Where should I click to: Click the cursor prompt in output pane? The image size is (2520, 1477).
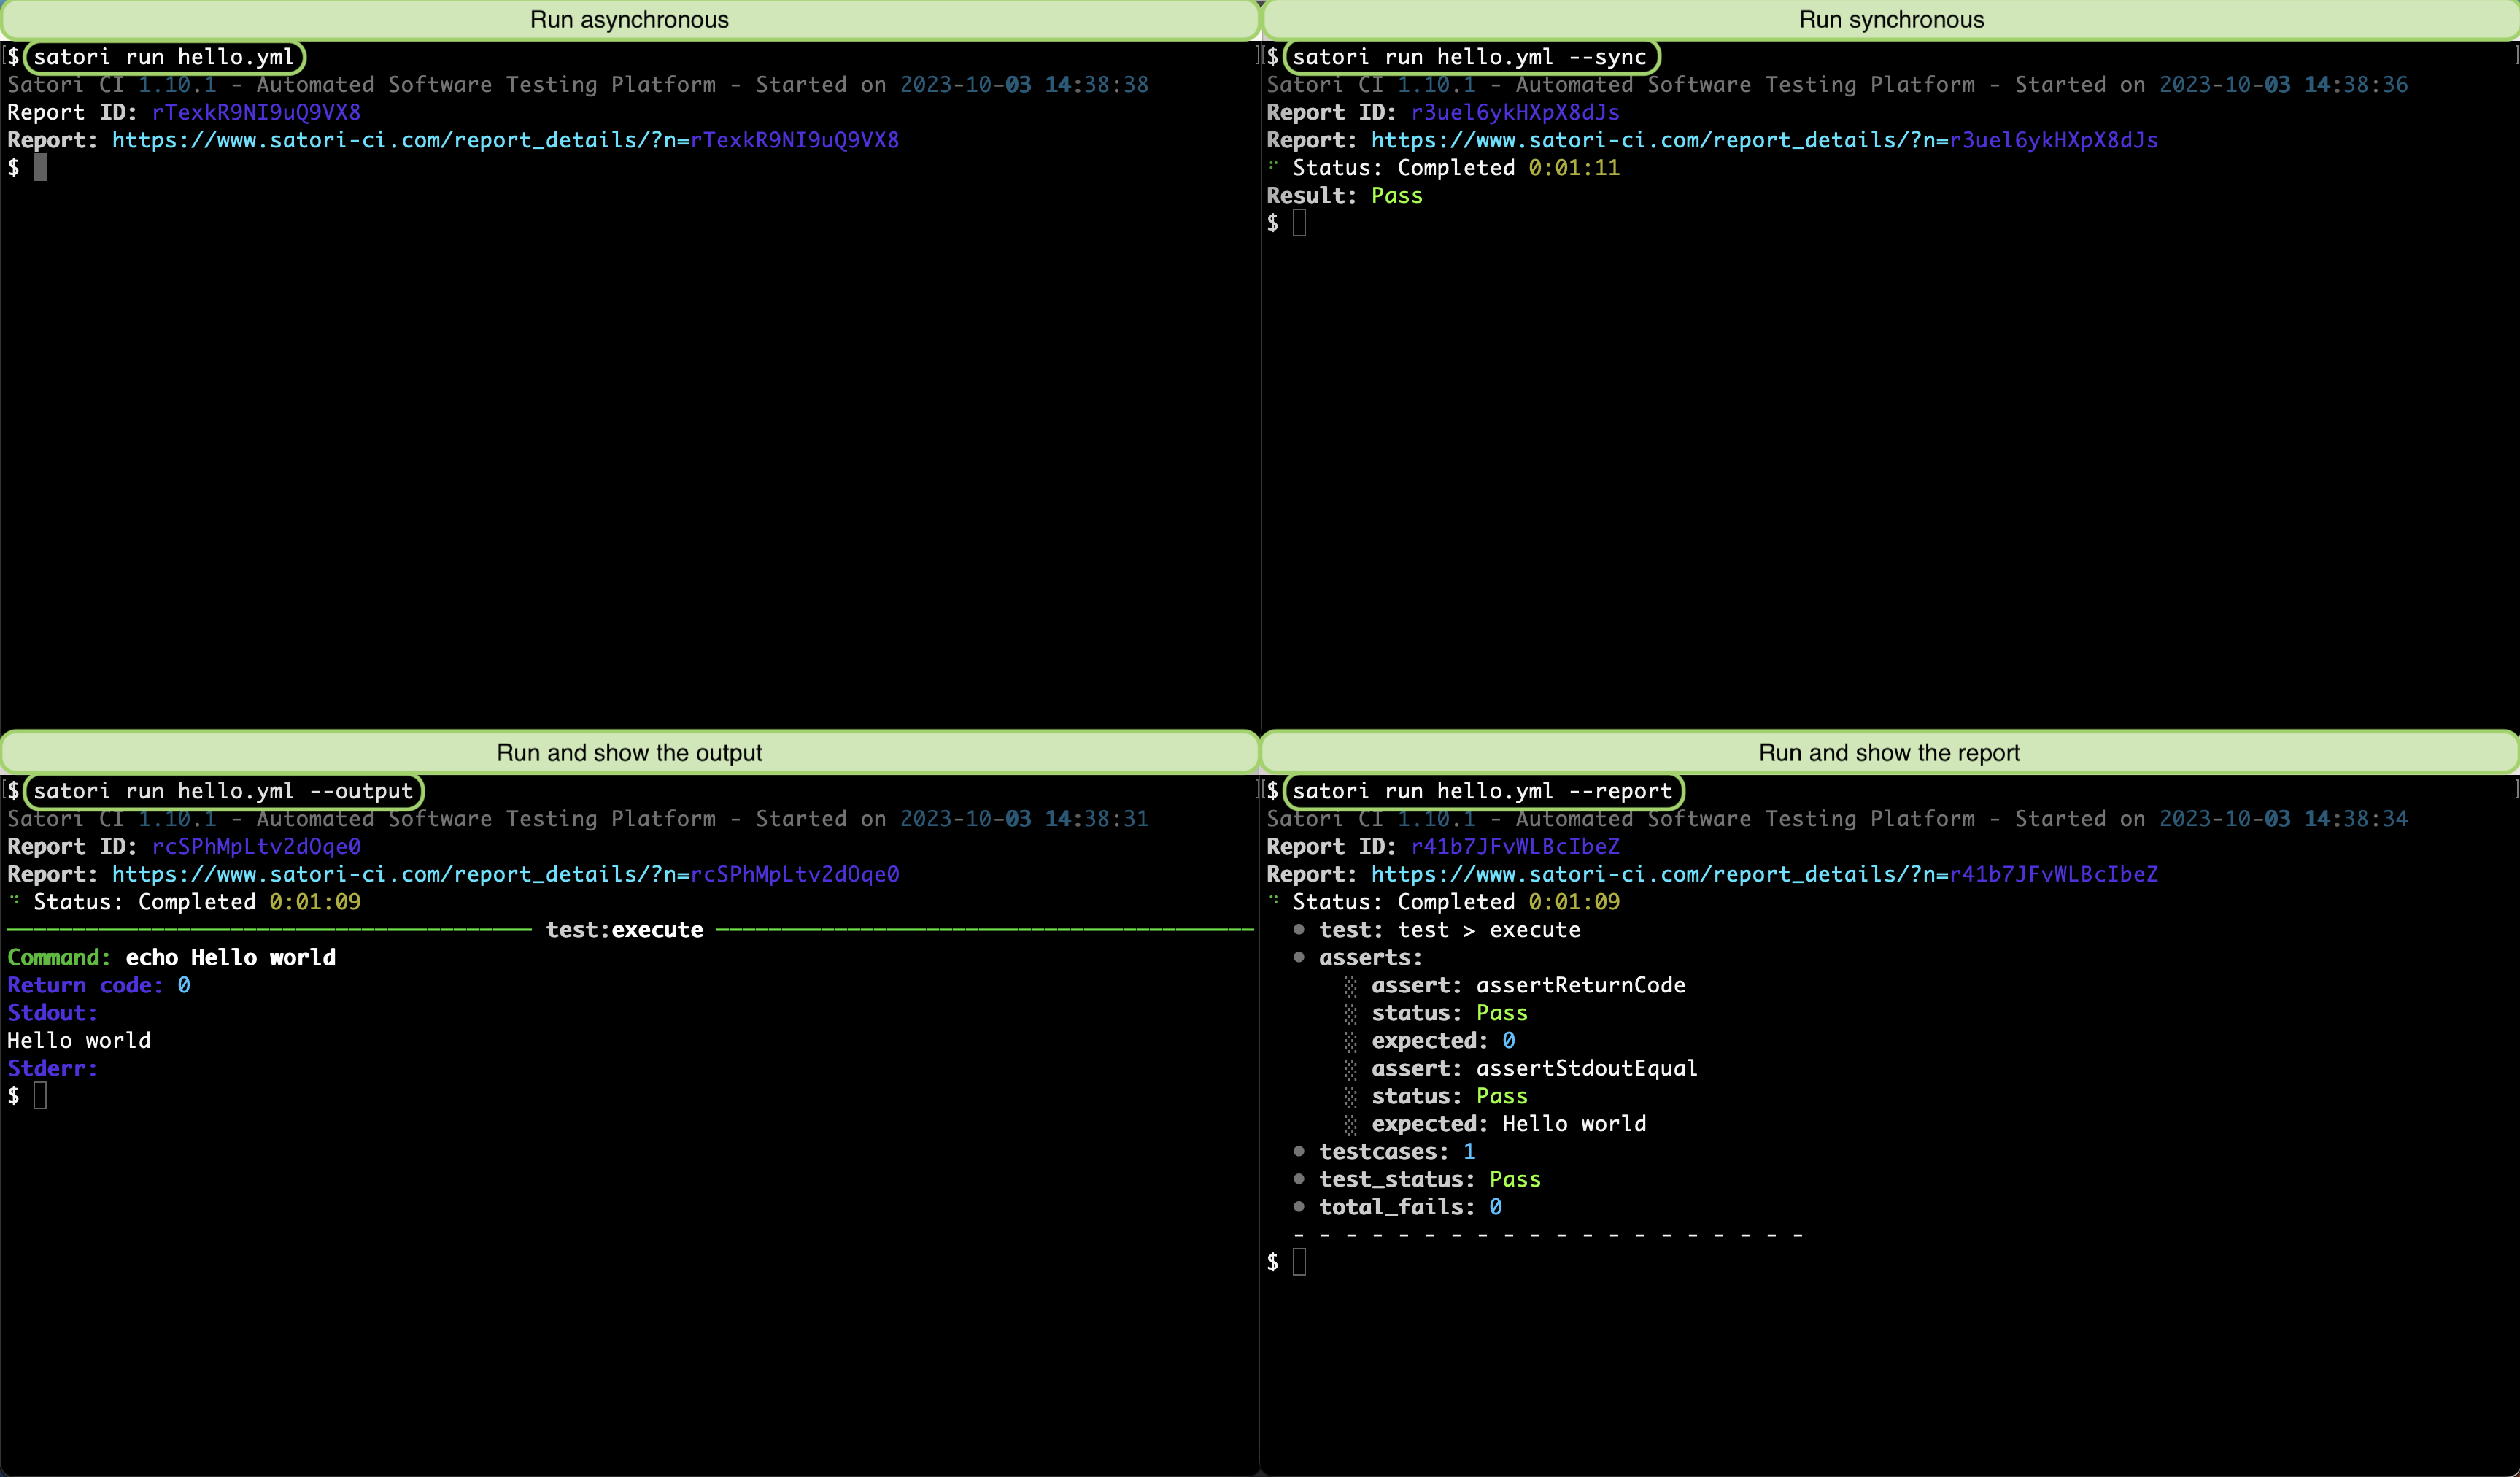point(40,1097)
